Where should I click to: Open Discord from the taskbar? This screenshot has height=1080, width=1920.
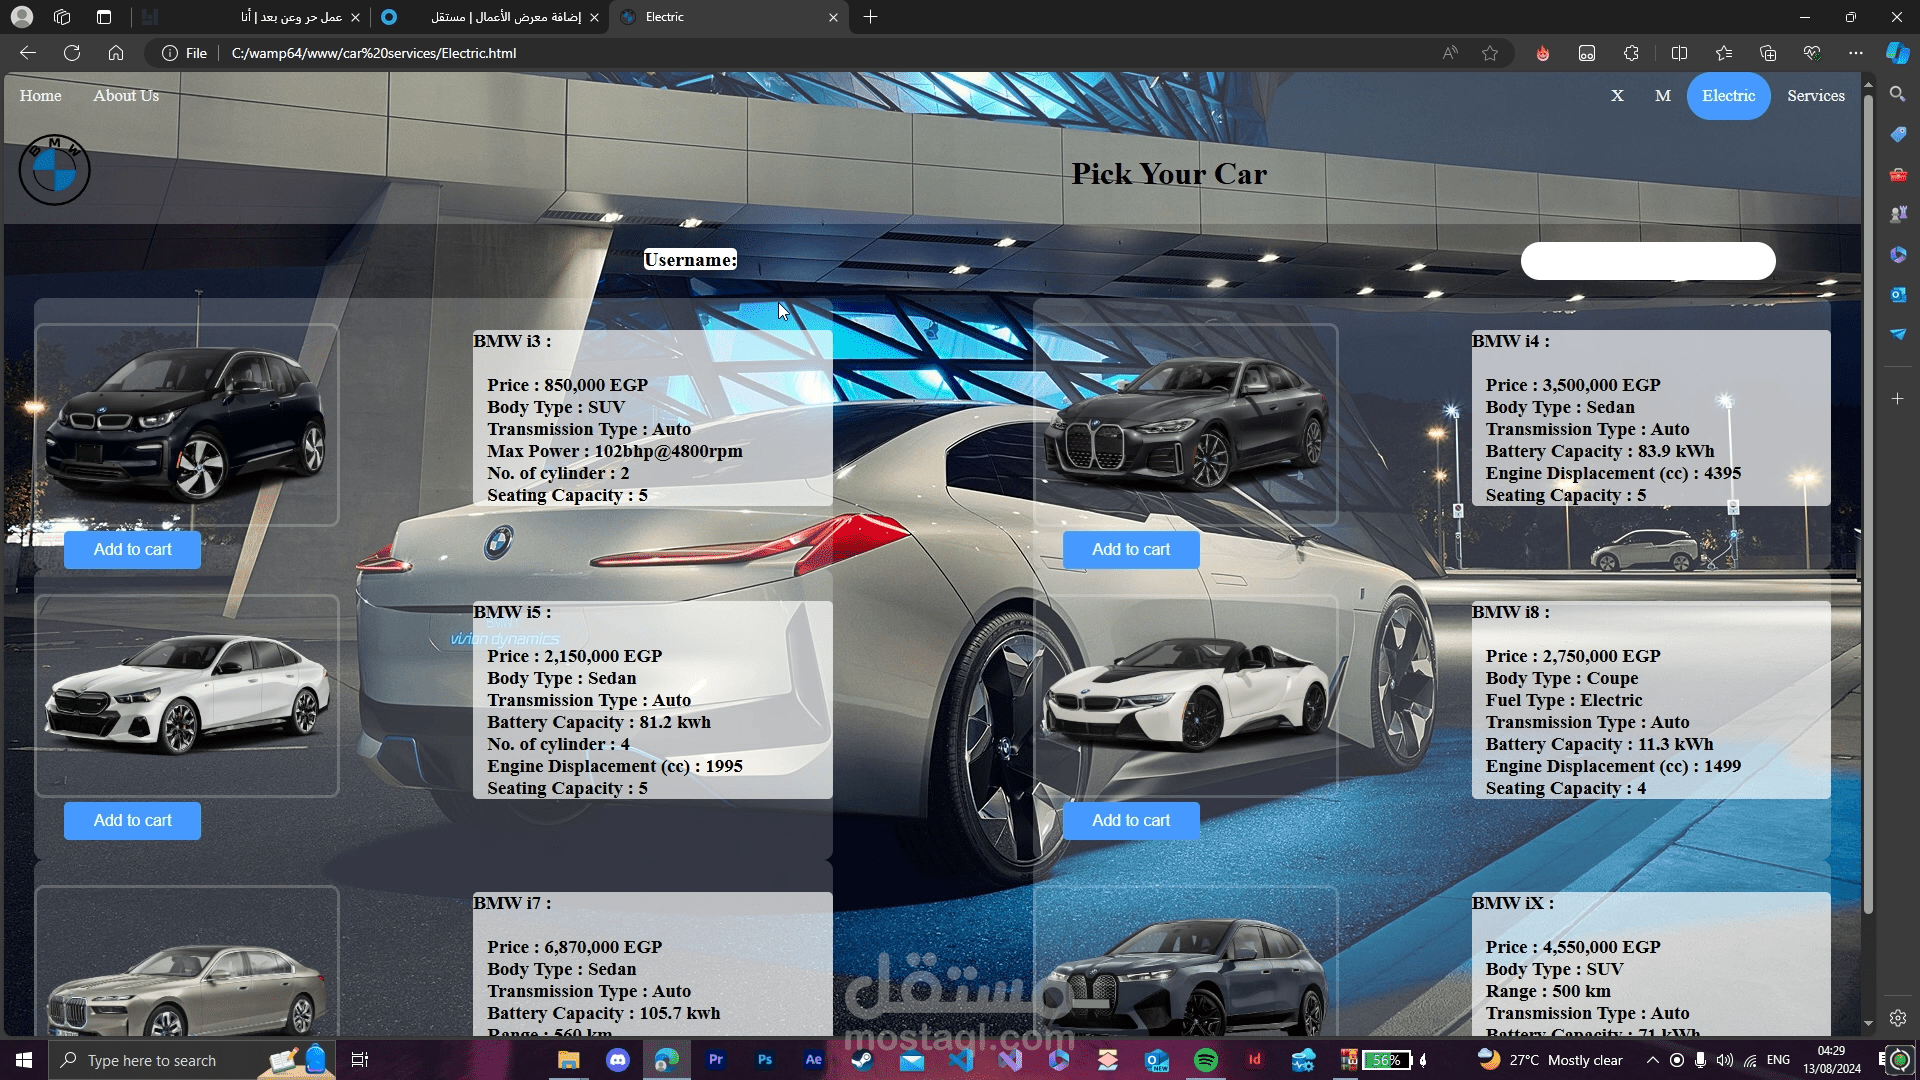point(618,1060)
